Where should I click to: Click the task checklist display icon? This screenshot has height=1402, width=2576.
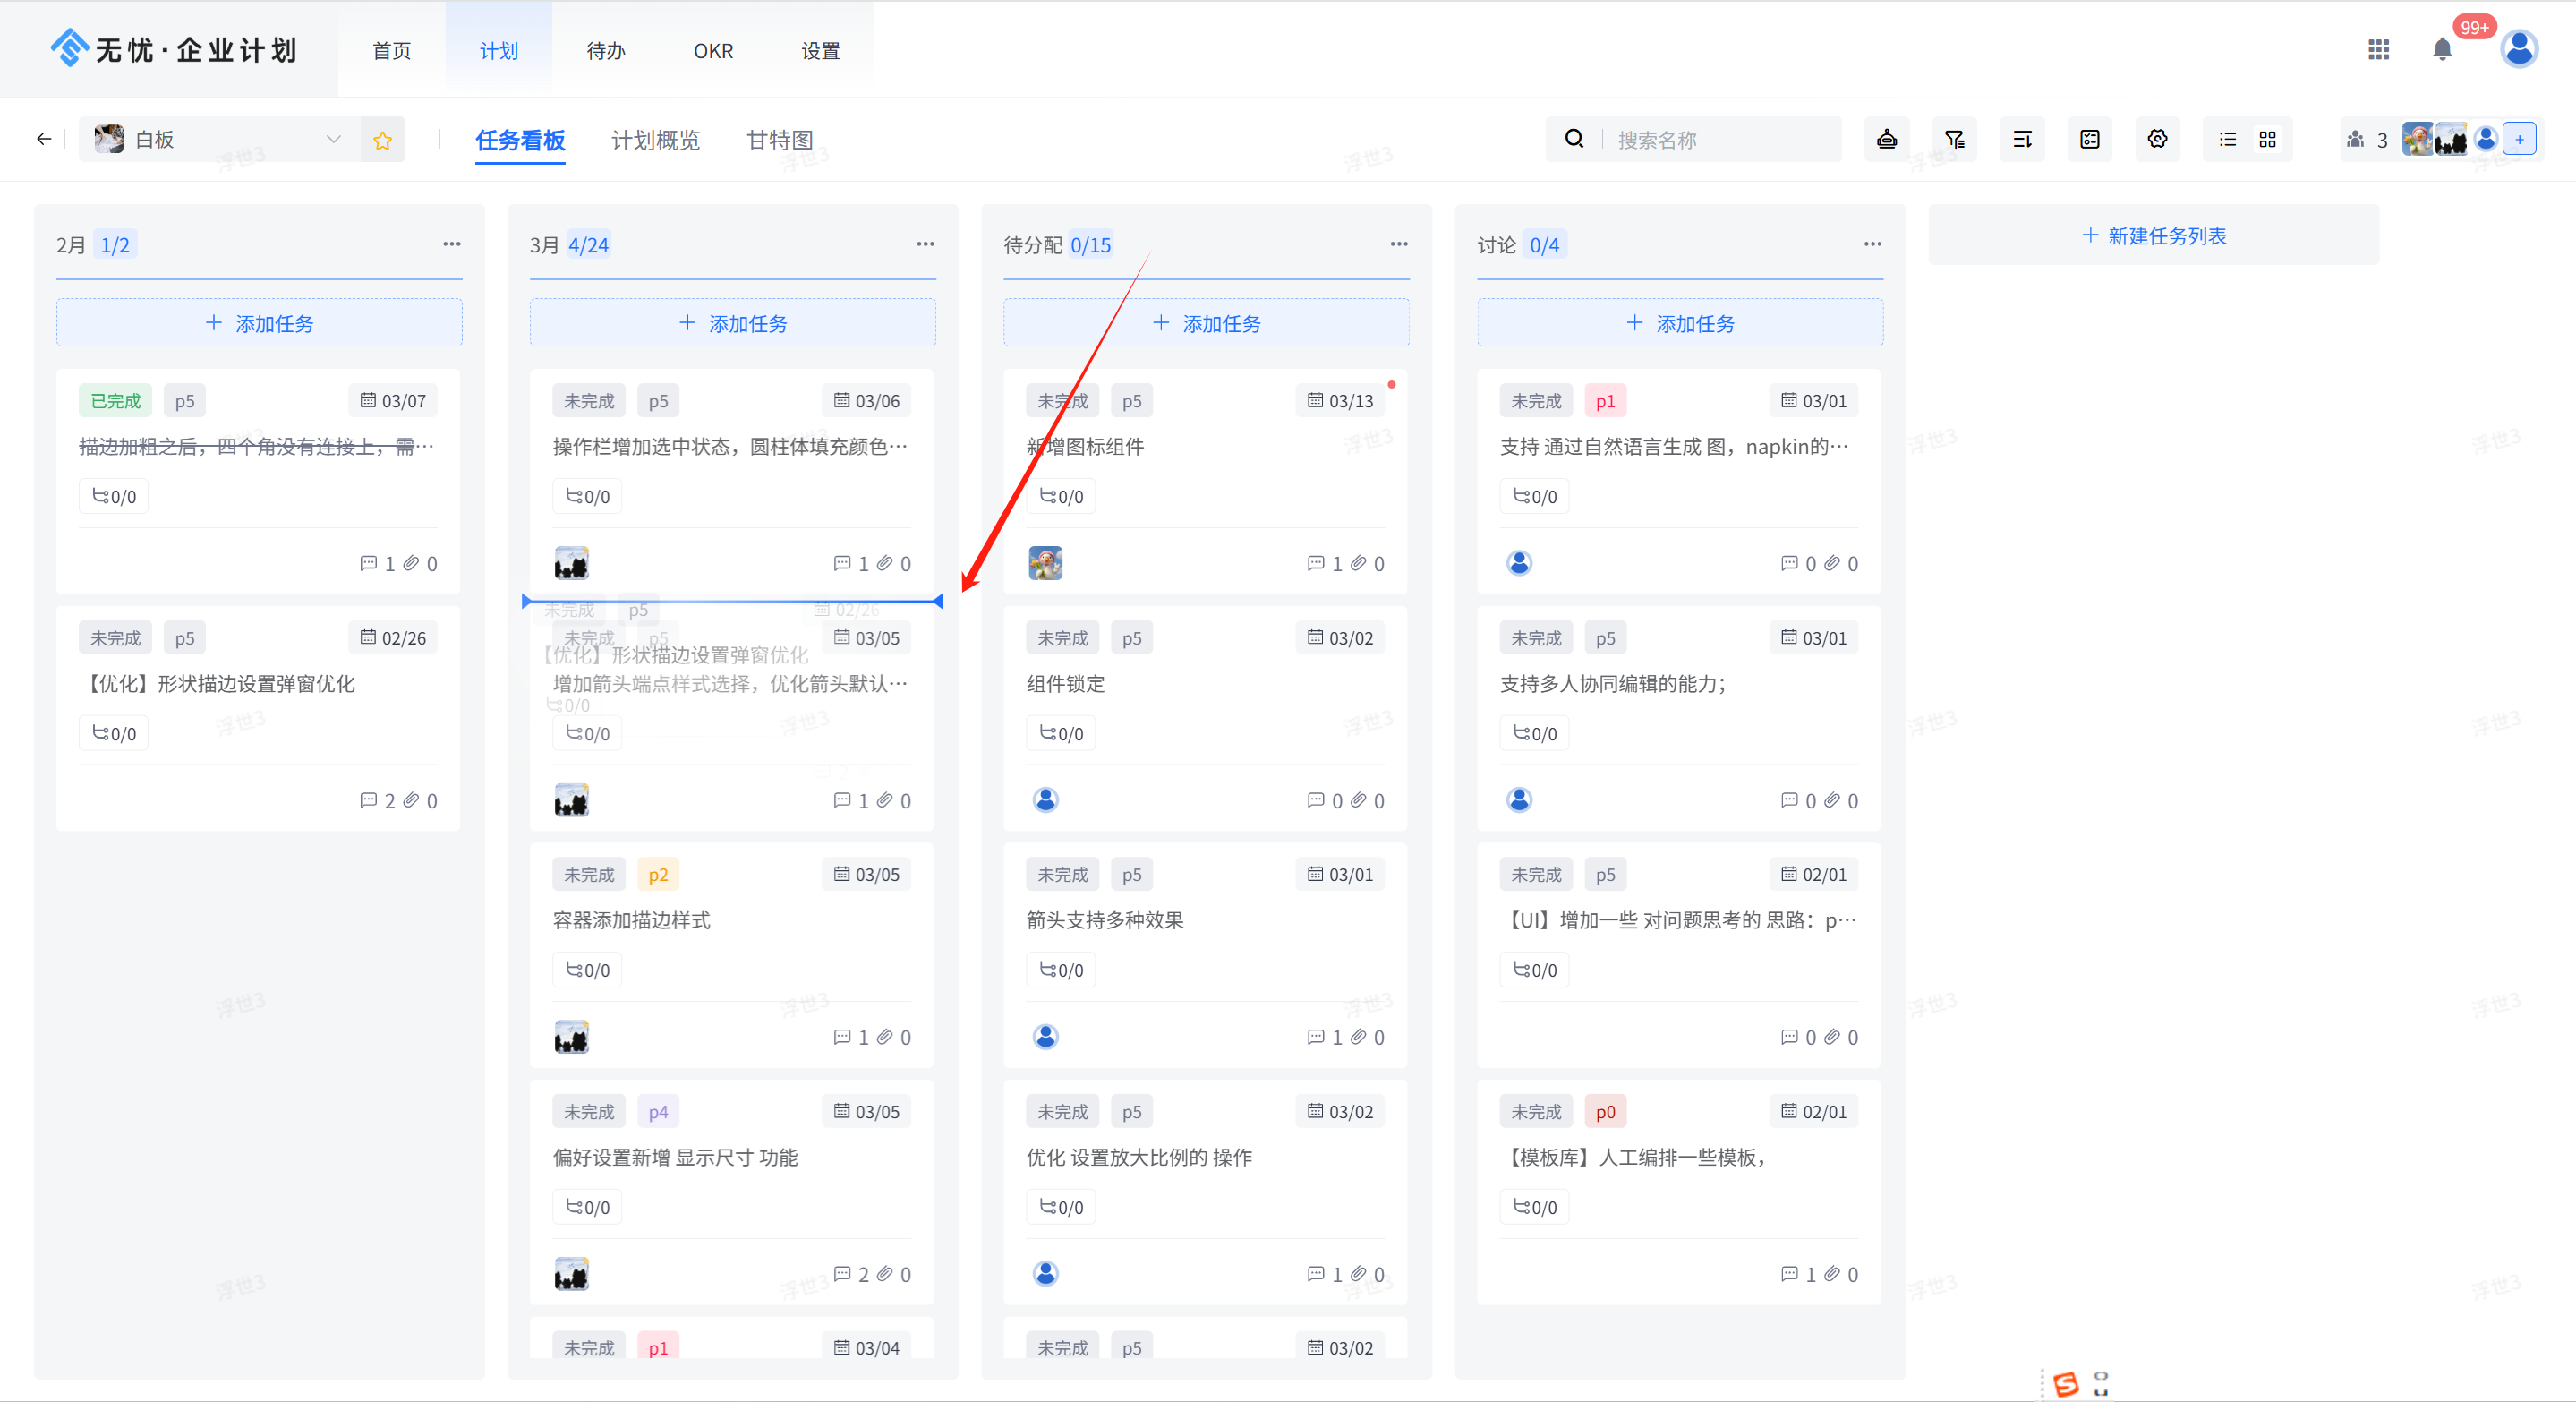coord(2089,139)
